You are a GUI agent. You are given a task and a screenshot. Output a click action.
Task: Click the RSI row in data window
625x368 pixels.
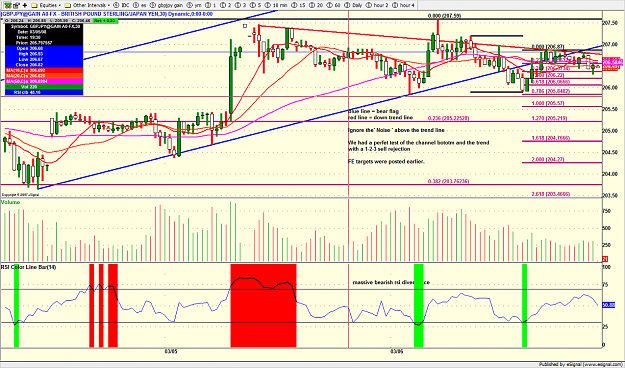coord(44,92)
